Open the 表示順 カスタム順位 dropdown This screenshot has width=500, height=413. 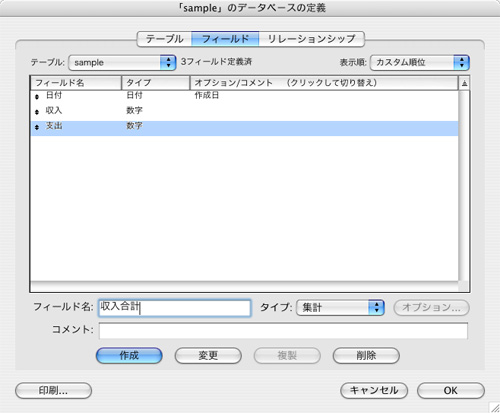tap(420, 62)
